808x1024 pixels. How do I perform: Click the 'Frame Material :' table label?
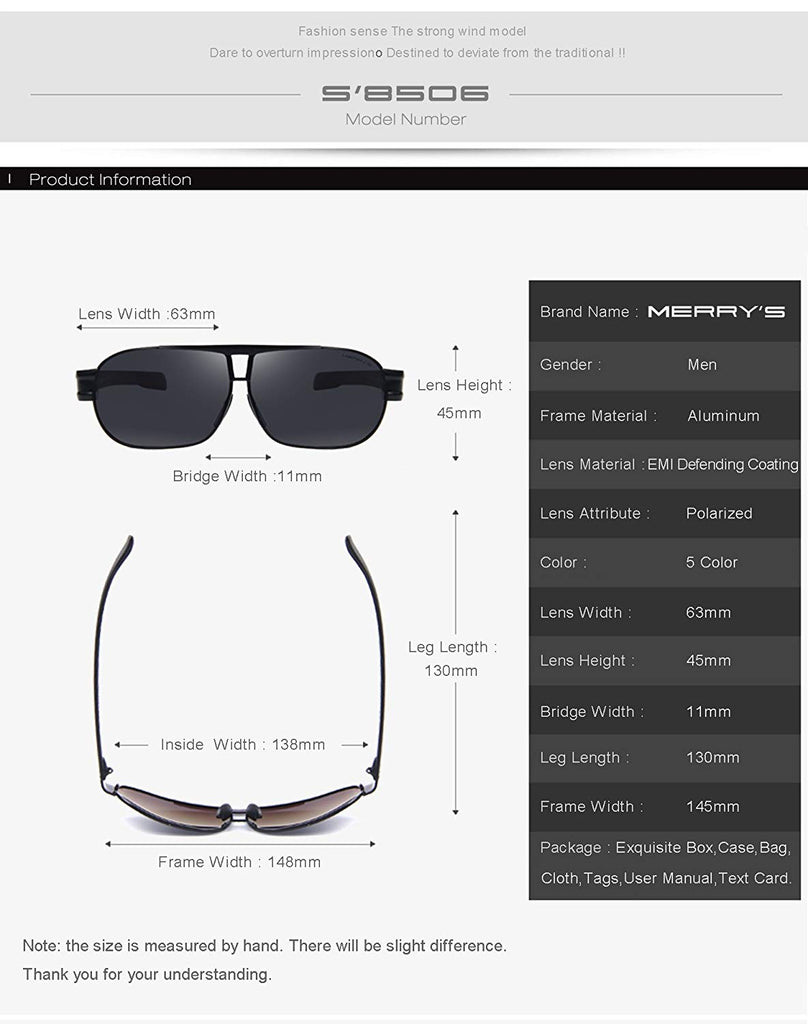click(x=598, y=415)
